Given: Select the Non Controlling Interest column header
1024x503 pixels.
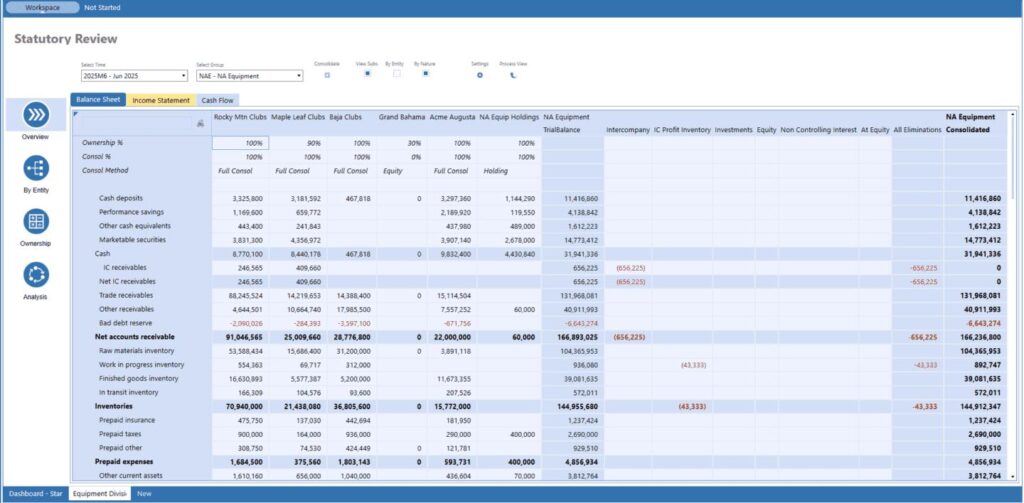Looking at the screenshot, I should tap(818, 130).
